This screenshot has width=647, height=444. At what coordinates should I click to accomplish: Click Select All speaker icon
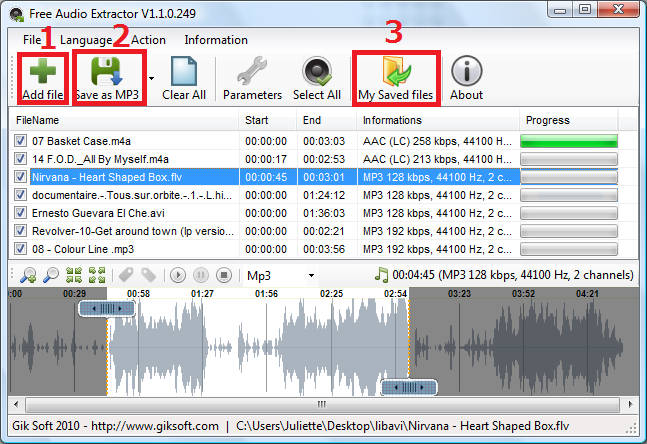coord(317,71)
